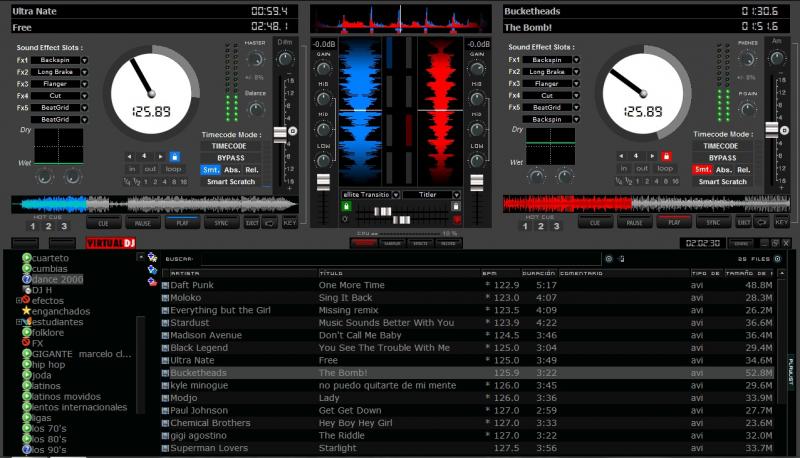This screenshot has width=800, height=458.
Task: Click the VirtualDJ logo
Action: (111, 243)
